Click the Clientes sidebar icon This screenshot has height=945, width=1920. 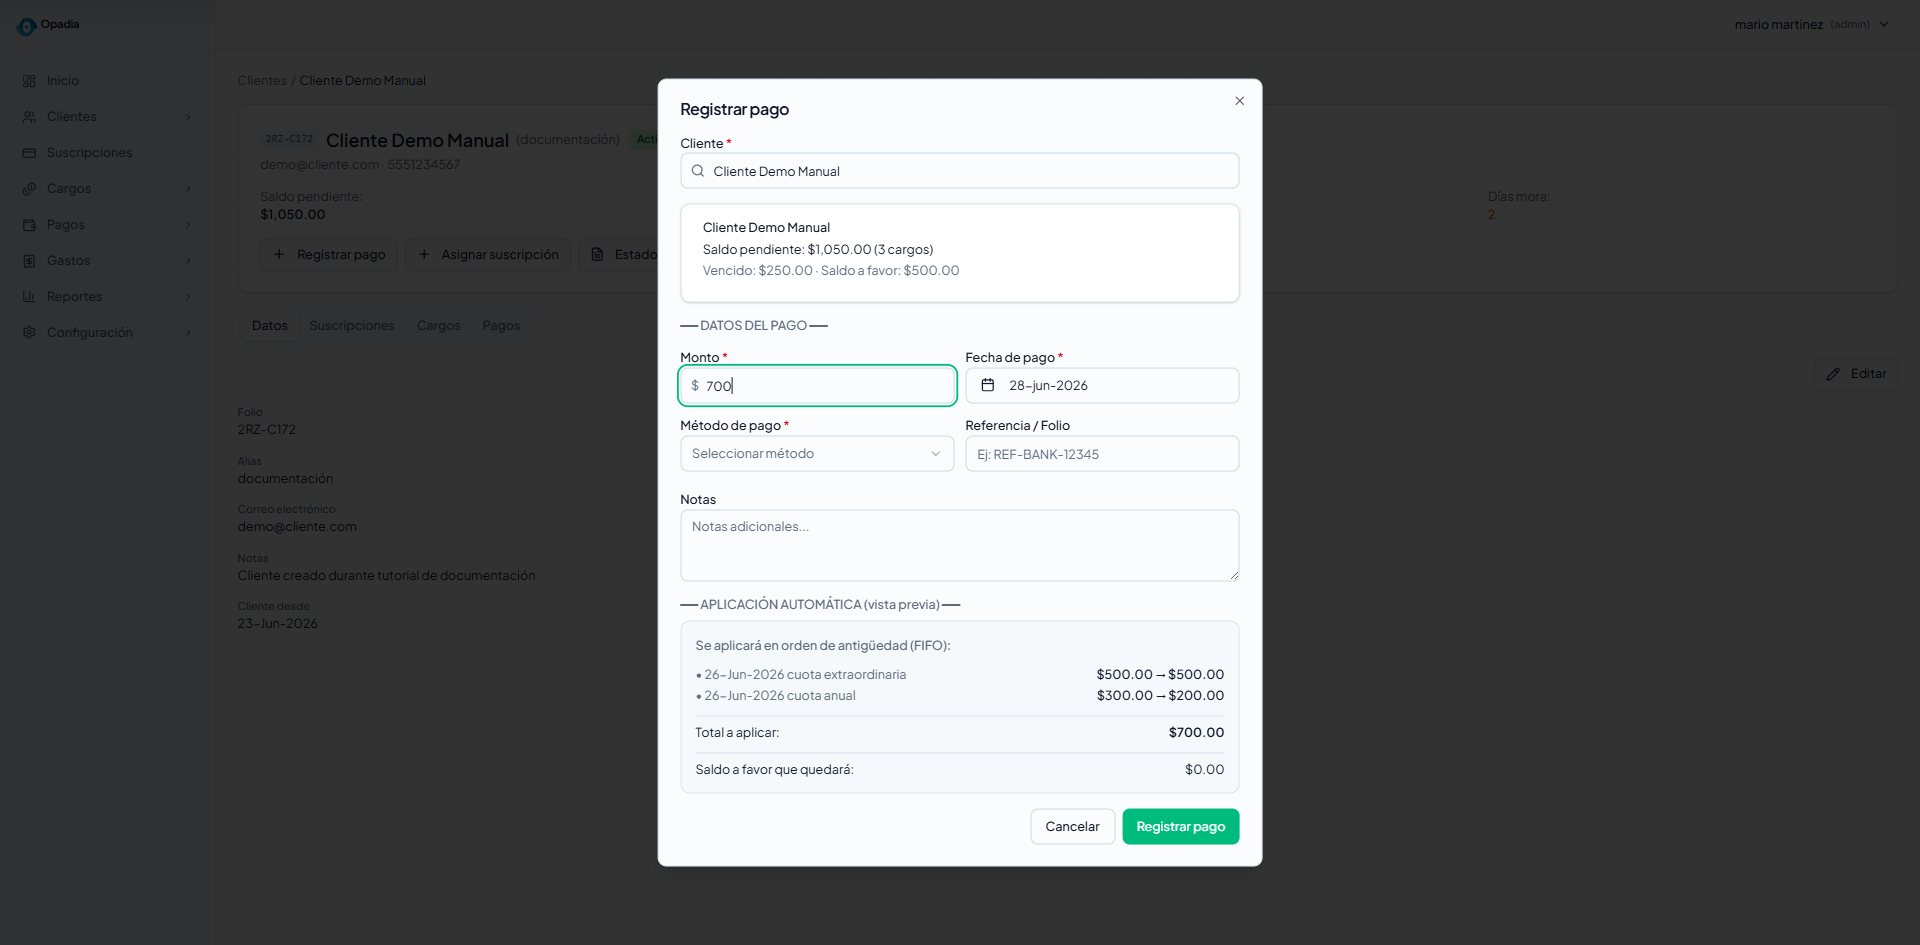(x=29, y=117)
